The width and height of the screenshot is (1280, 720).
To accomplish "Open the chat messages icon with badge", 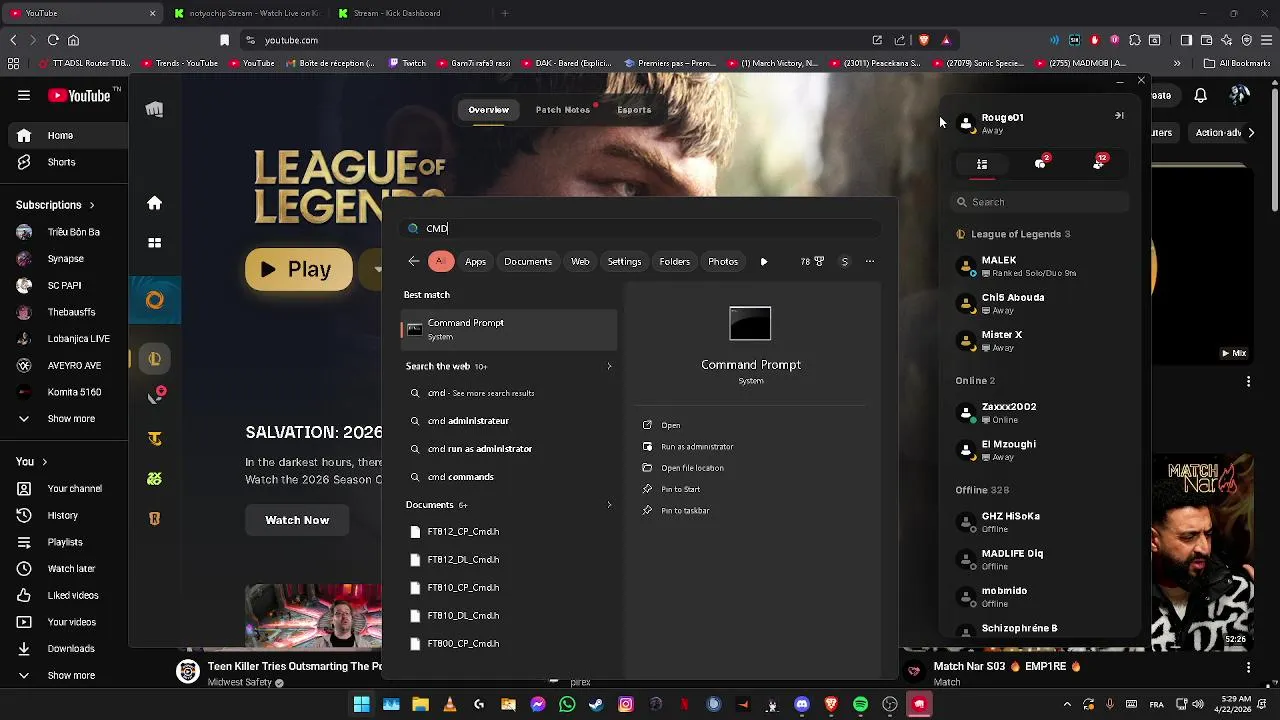I will coord(1040,164).
